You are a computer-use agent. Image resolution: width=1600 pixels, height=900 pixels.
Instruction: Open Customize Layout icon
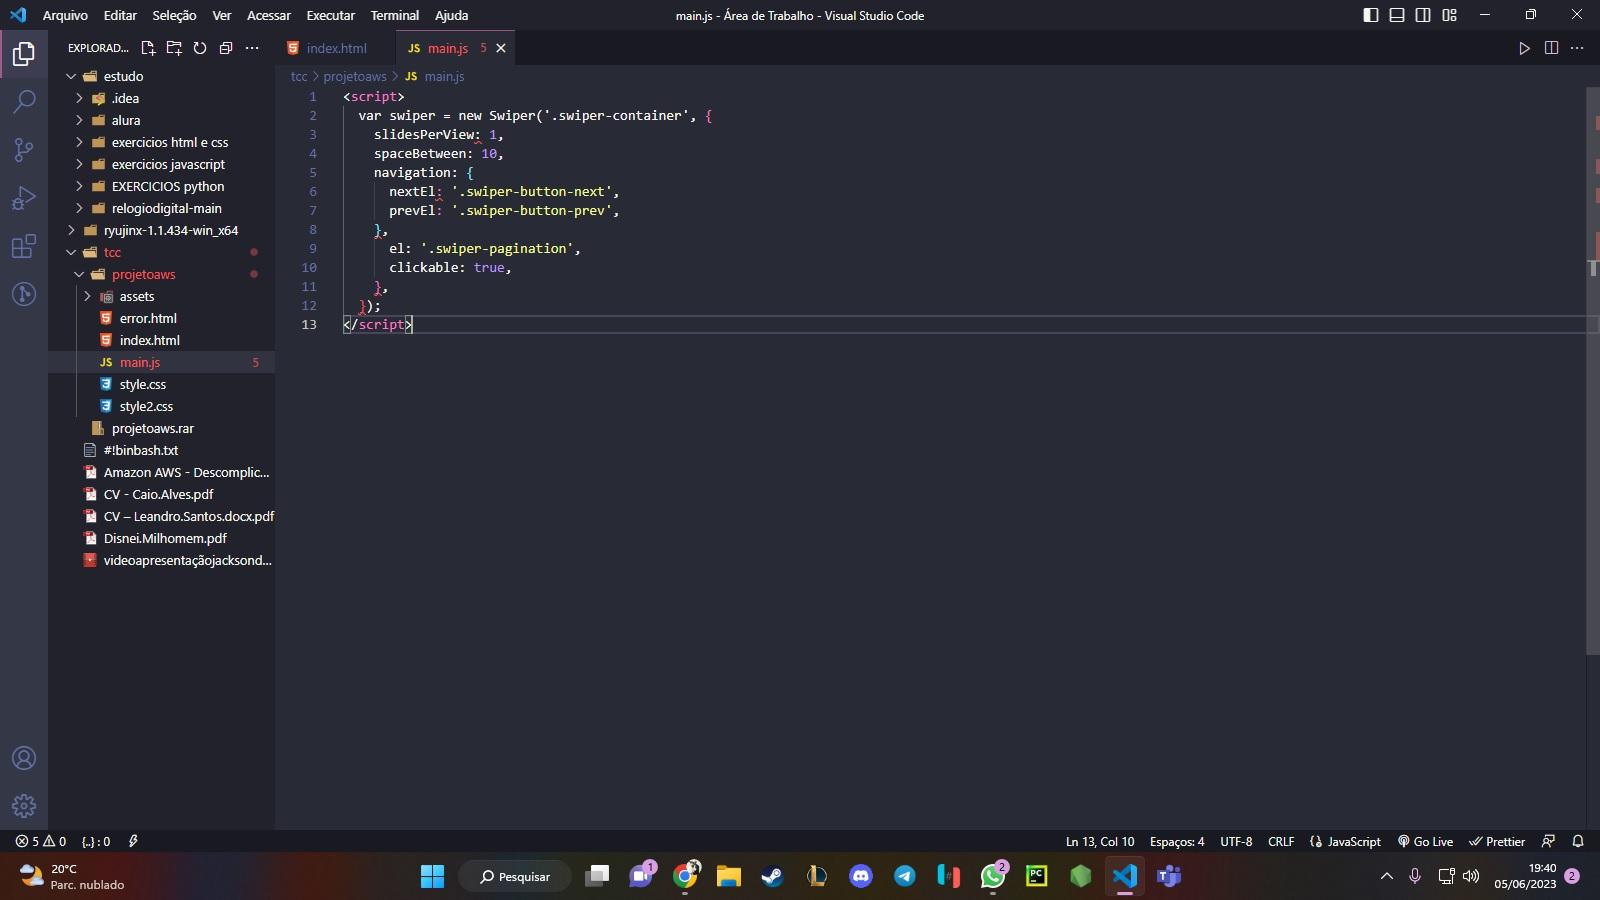click(x=1449, y=15)
